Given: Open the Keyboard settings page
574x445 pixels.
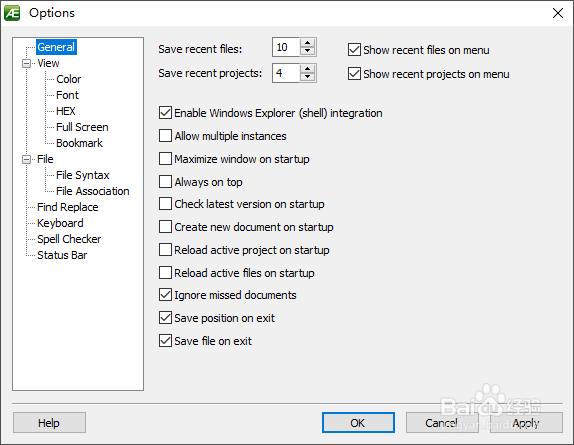Looking at the screenshot, I should point(60,223).
